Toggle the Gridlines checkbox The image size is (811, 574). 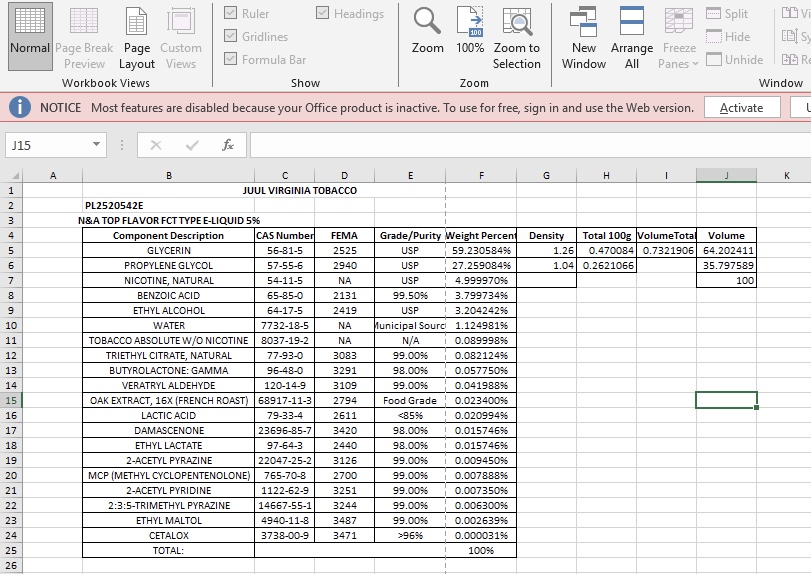(x=231, y=36)
